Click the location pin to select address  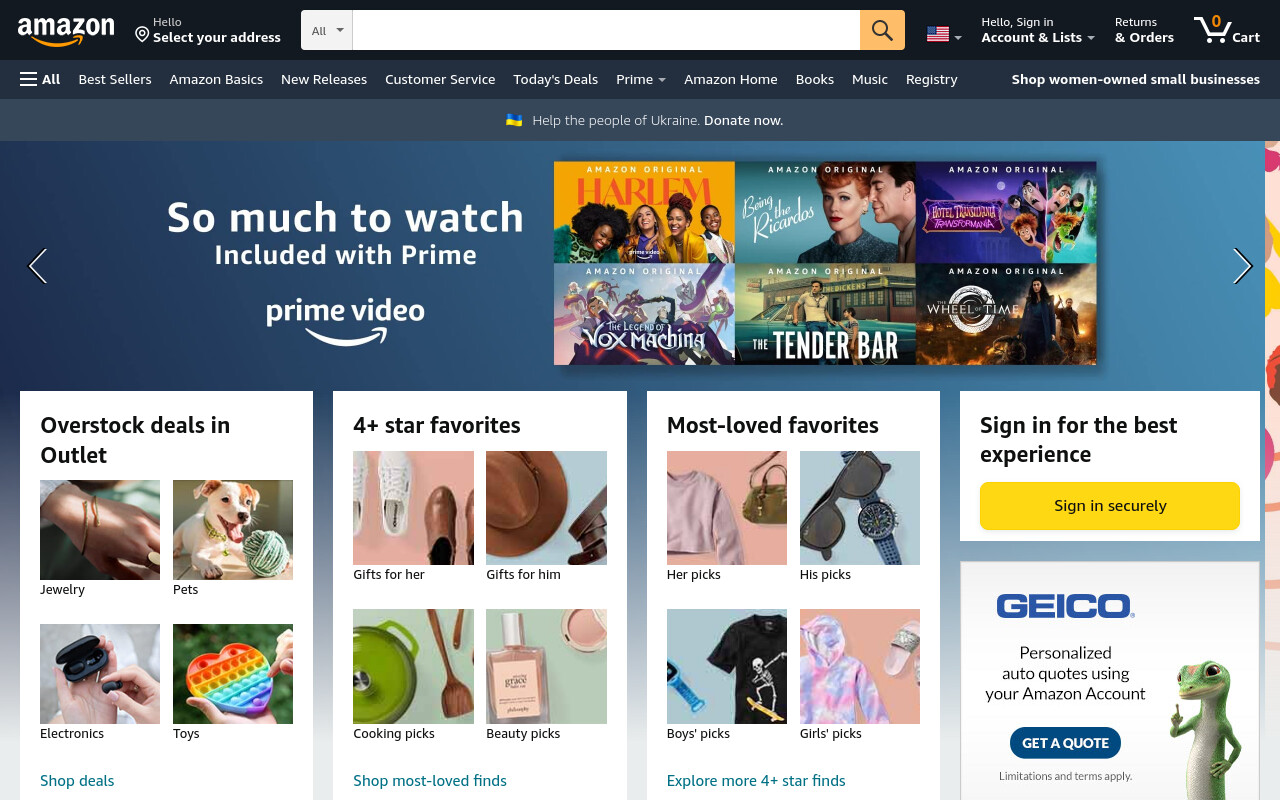(142, 35)
